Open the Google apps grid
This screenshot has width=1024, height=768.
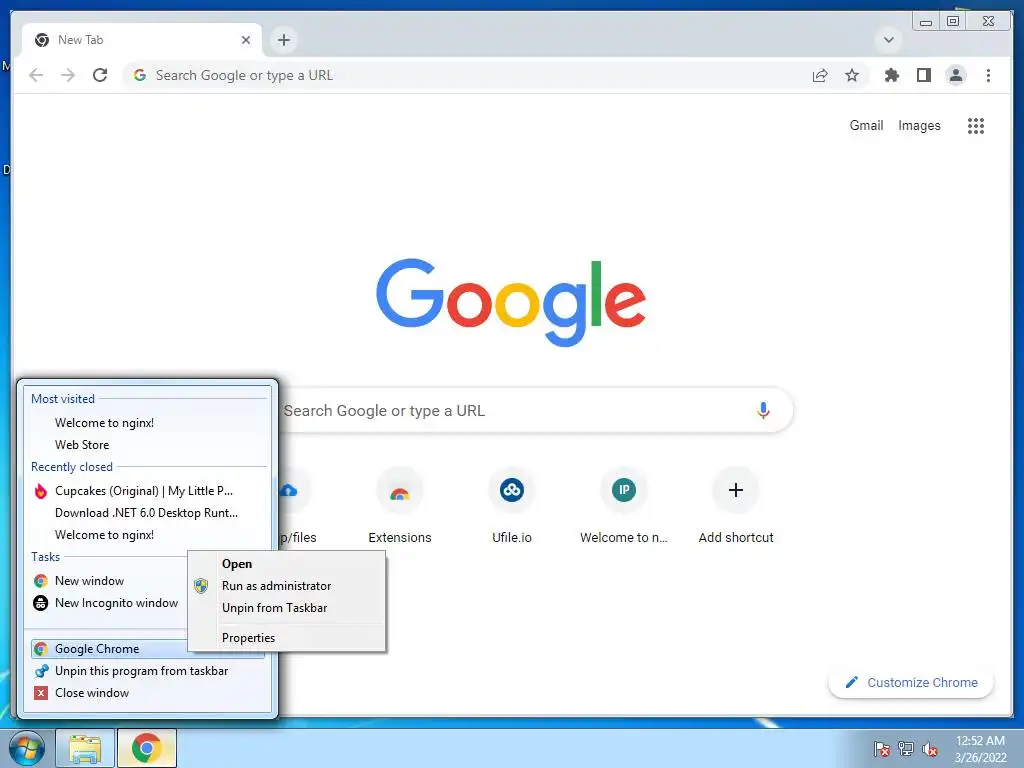[976, 125]
